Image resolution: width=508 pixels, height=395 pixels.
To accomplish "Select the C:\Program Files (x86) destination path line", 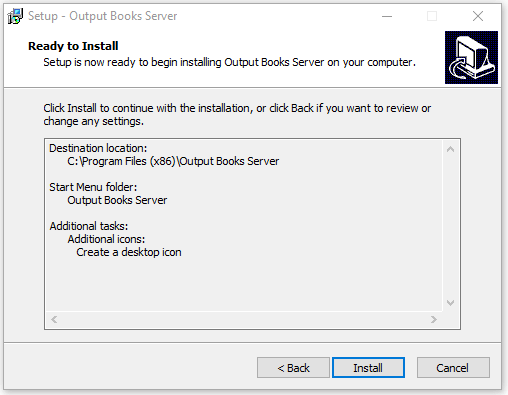I will point(173,161).
